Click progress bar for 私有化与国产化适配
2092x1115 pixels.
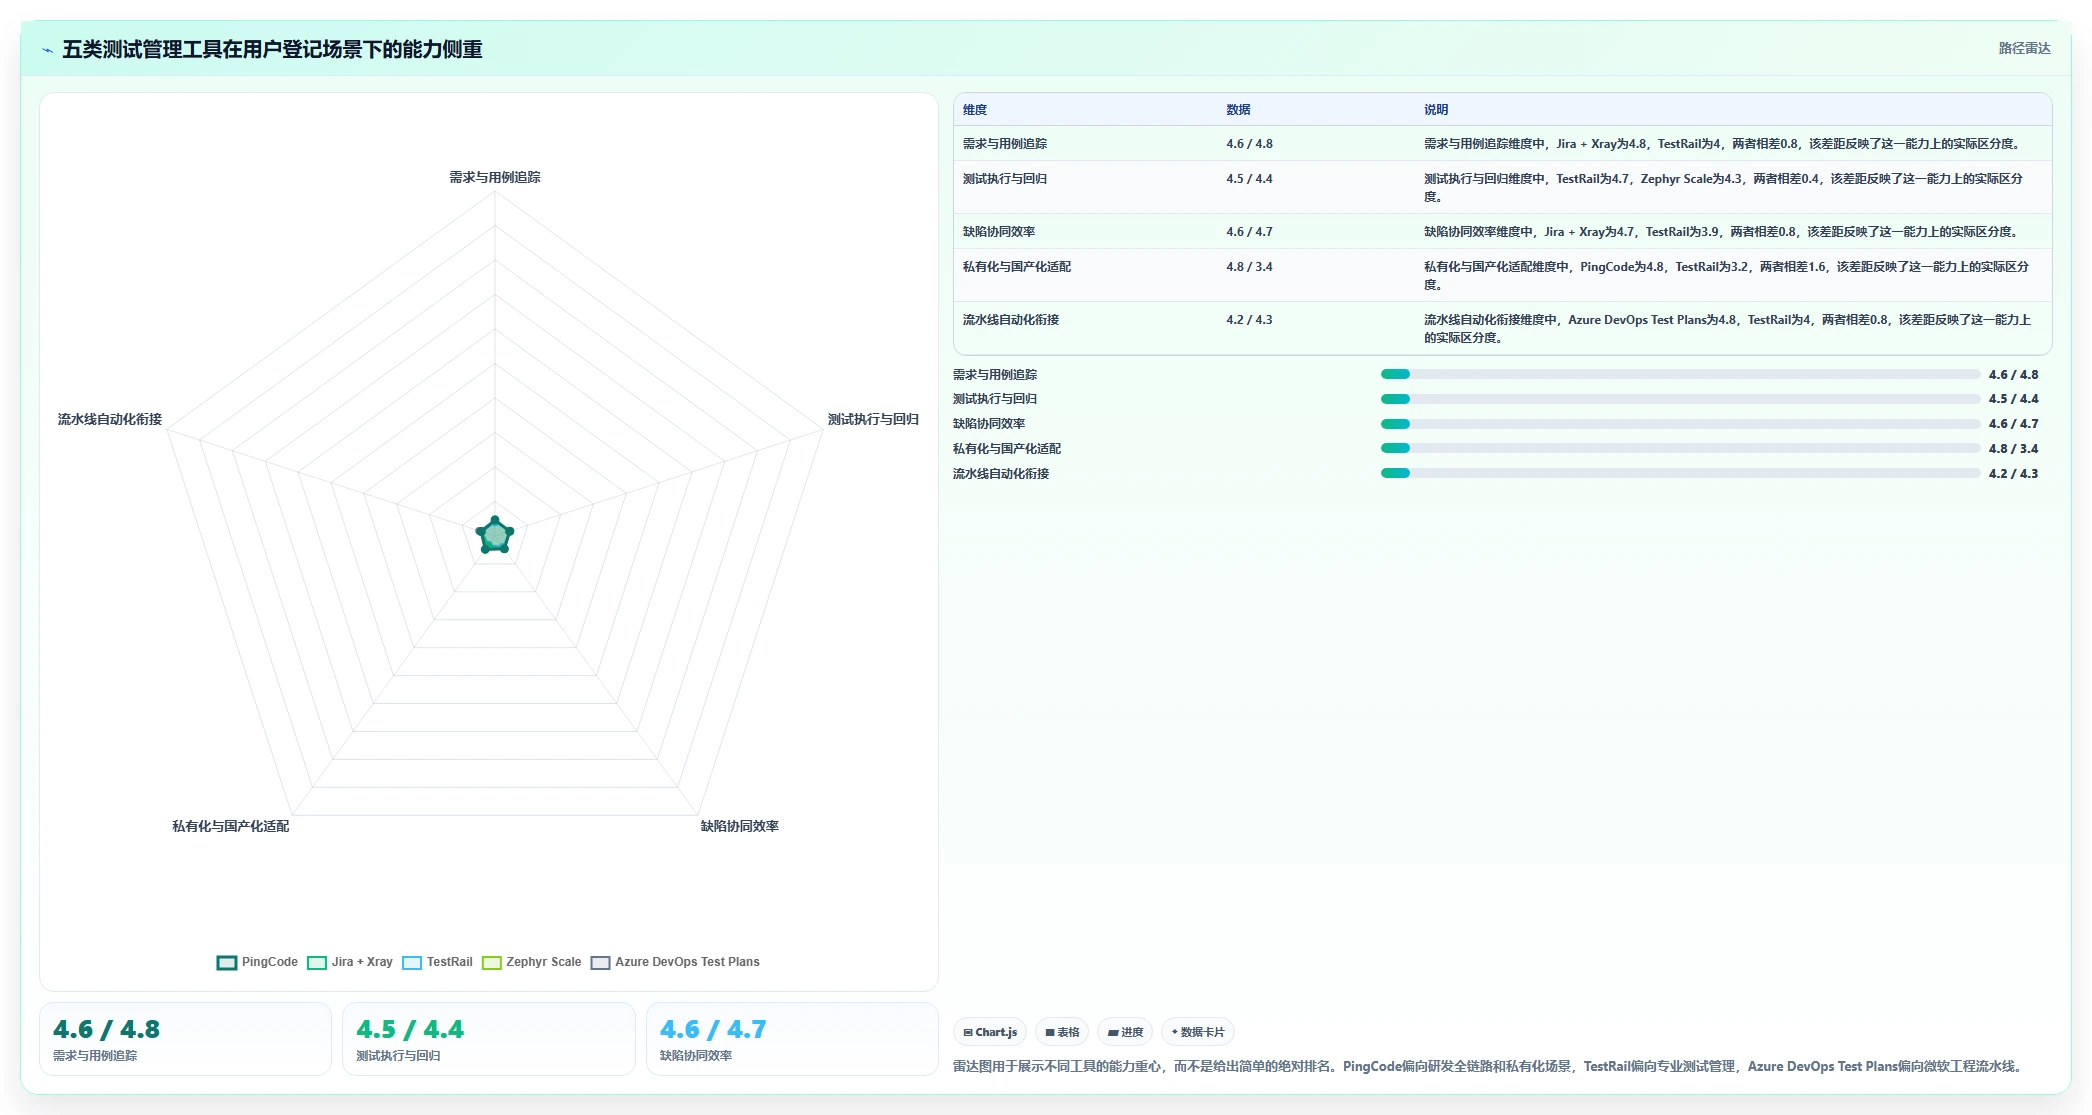coord(1680,448)
